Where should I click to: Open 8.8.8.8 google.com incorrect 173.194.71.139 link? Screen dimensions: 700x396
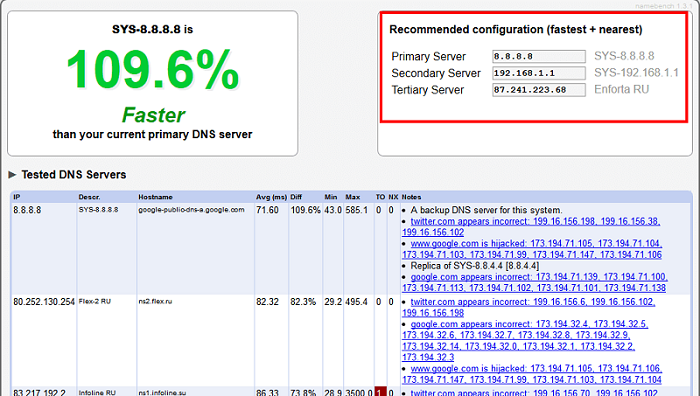pyautogui.click(x=534, y=283)
